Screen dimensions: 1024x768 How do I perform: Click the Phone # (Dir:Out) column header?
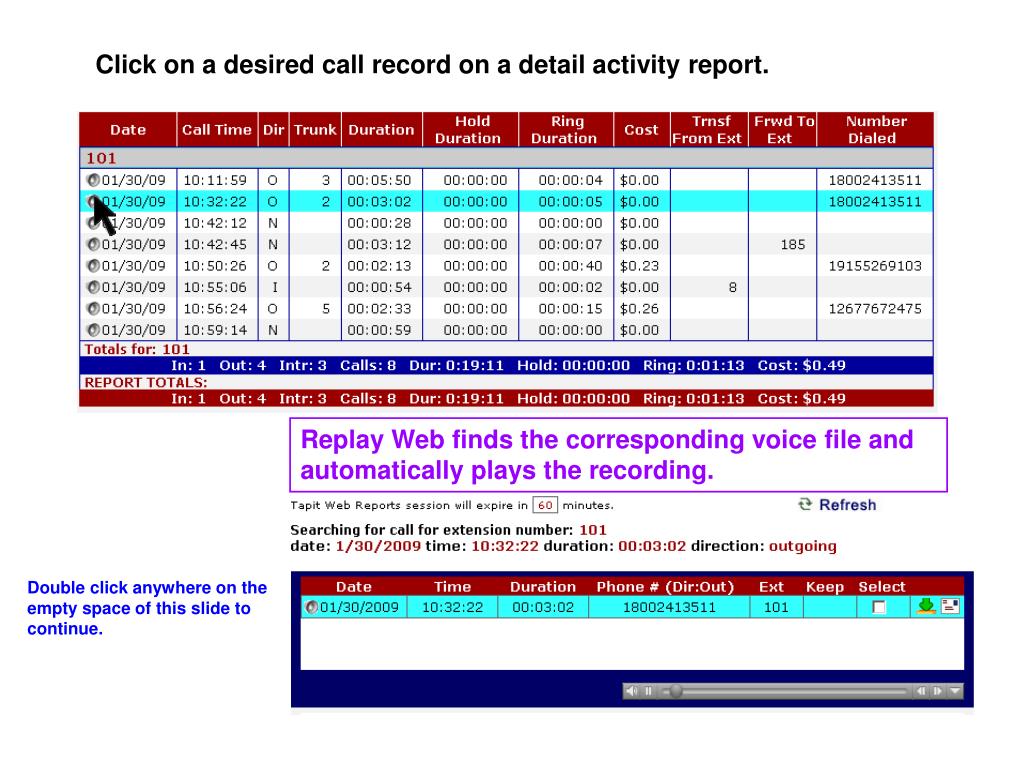coord(665,586)
